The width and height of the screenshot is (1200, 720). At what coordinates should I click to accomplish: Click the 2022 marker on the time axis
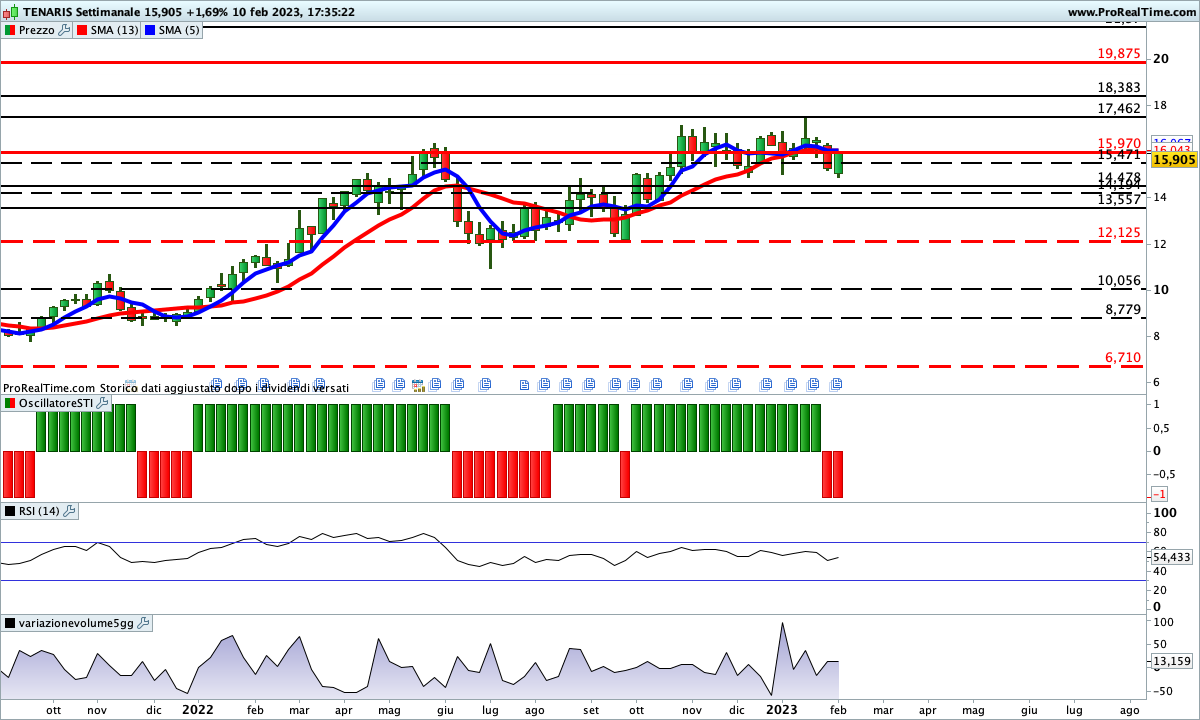[x=197, y=709]
